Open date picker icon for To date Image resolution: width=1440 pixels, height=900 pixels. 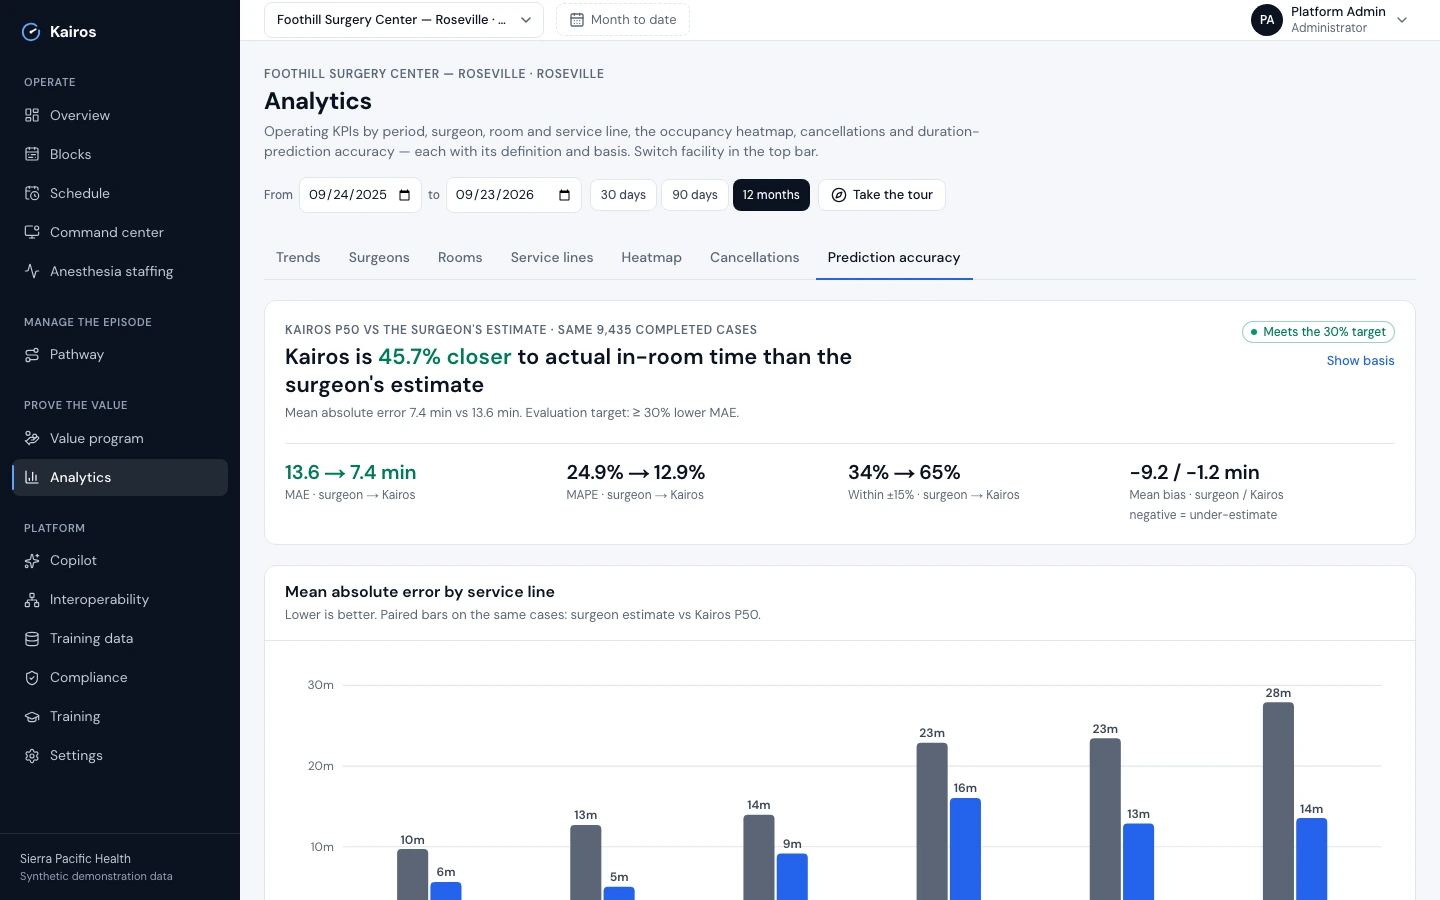click(564, 195)
